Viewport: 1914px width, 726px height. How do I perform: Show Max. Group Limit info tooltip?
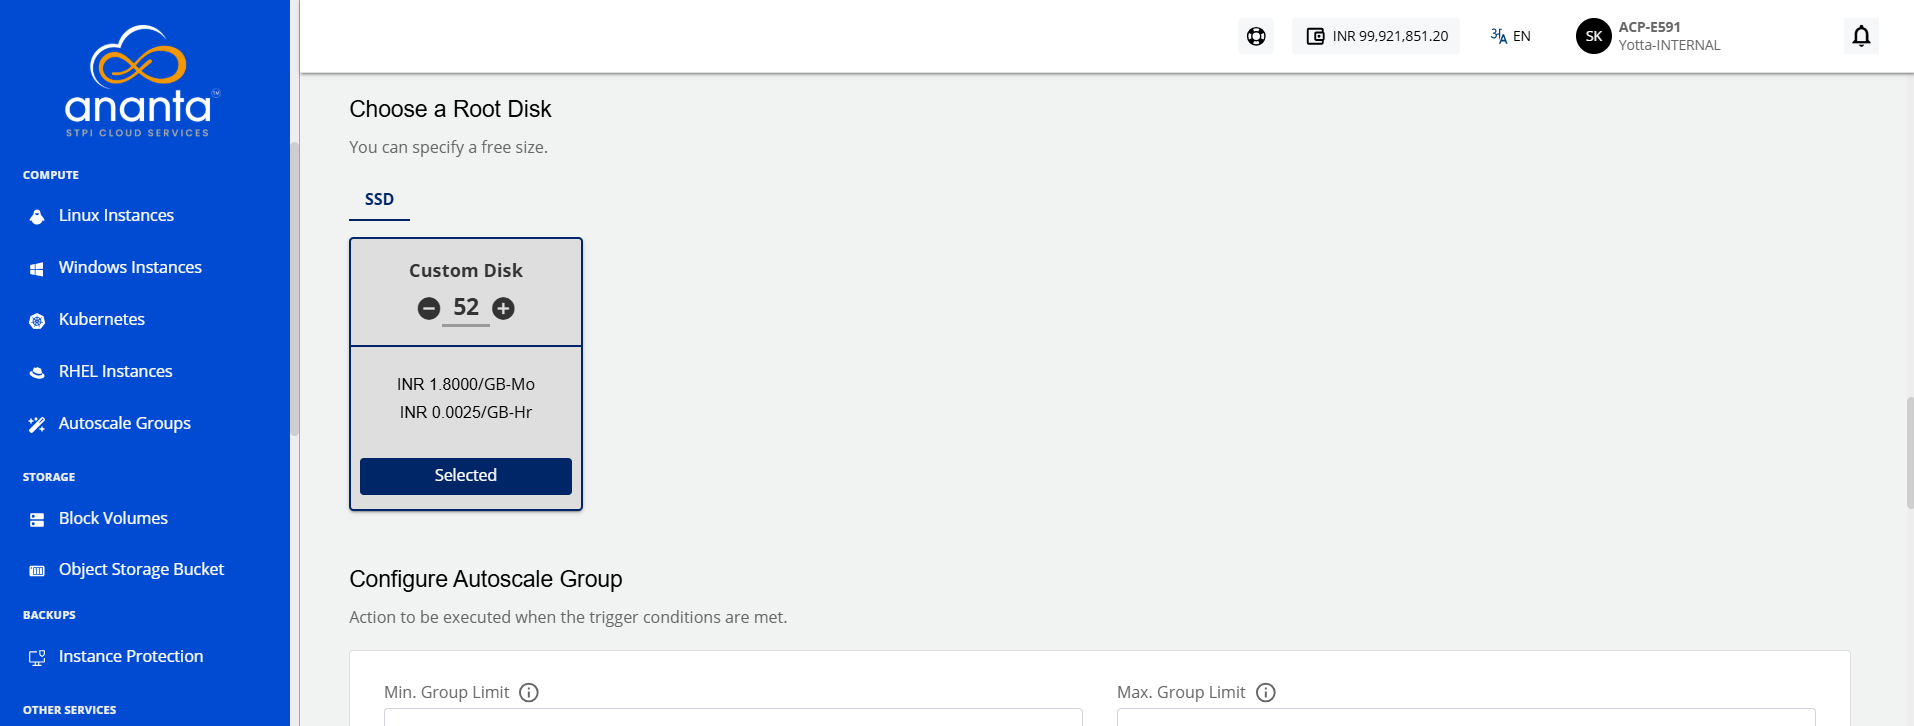(1266, 692)
